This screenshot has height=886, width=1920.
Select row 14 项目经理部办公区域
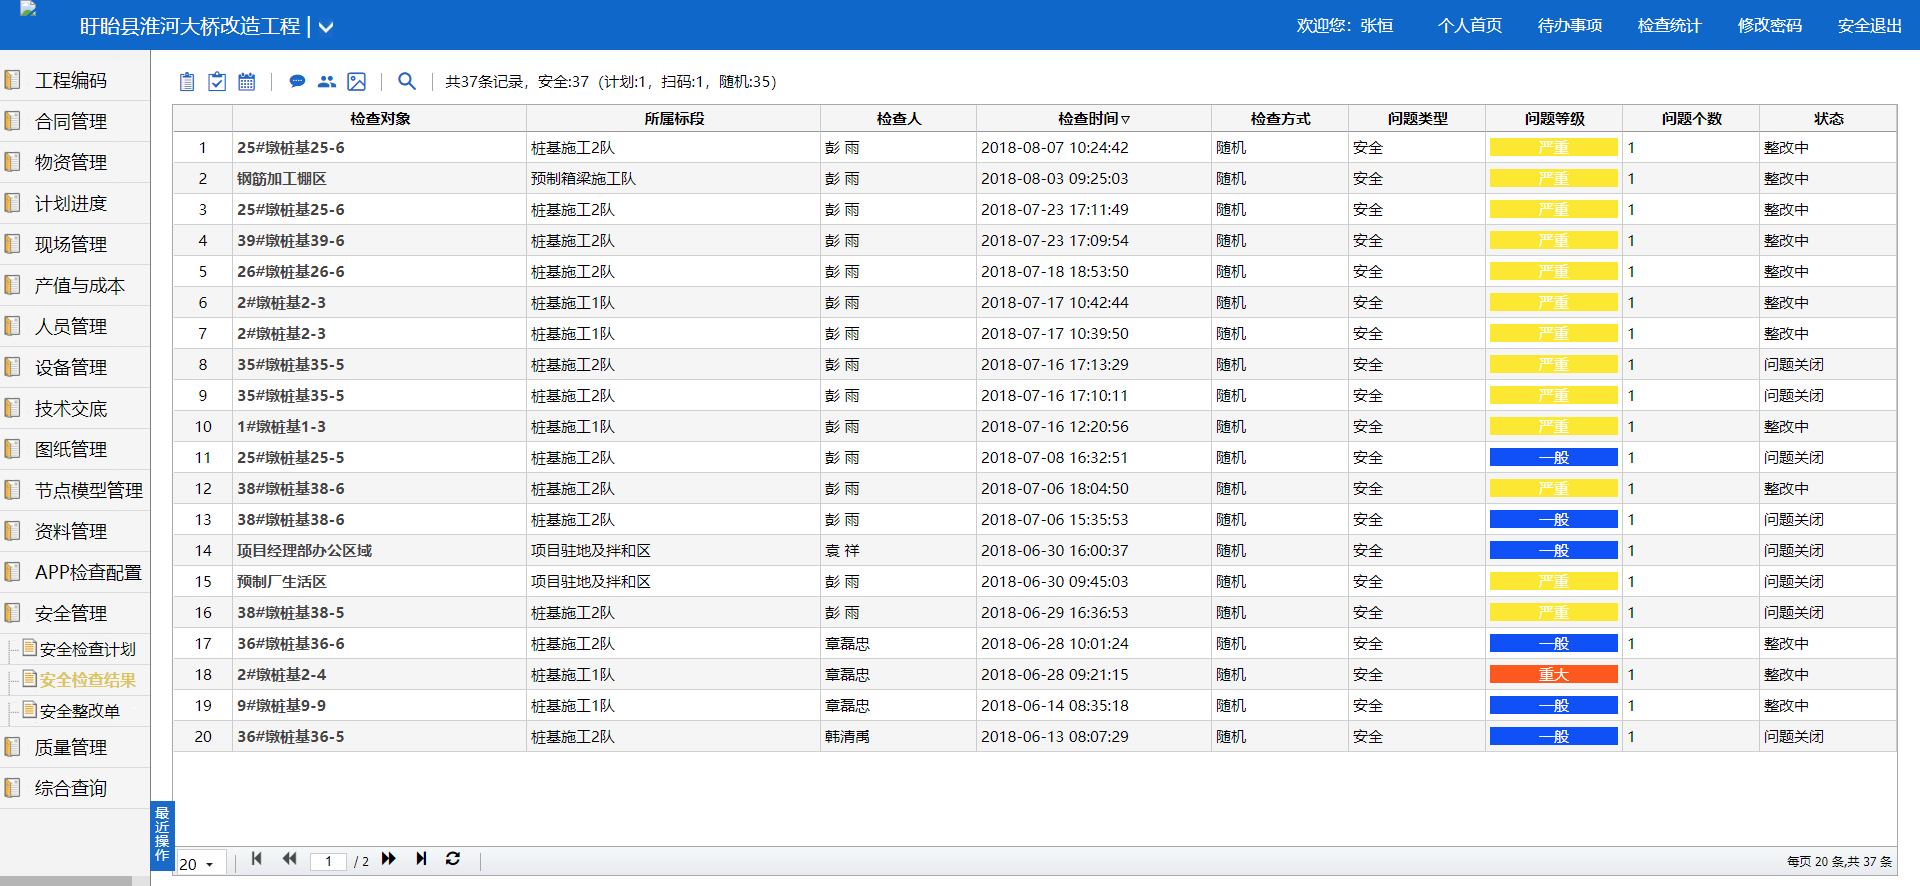[1034, 550]
